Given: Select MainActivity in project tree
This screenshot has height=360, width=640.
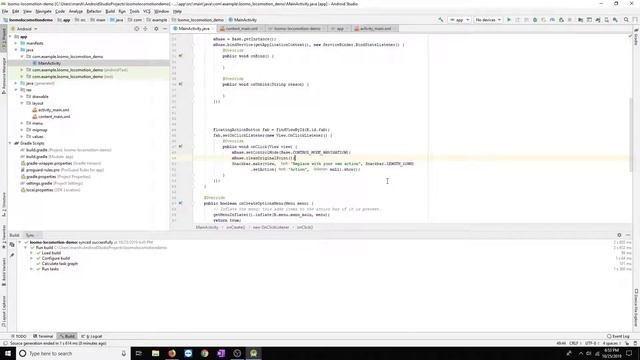Looking at the screenshot, I should (49, 63).
